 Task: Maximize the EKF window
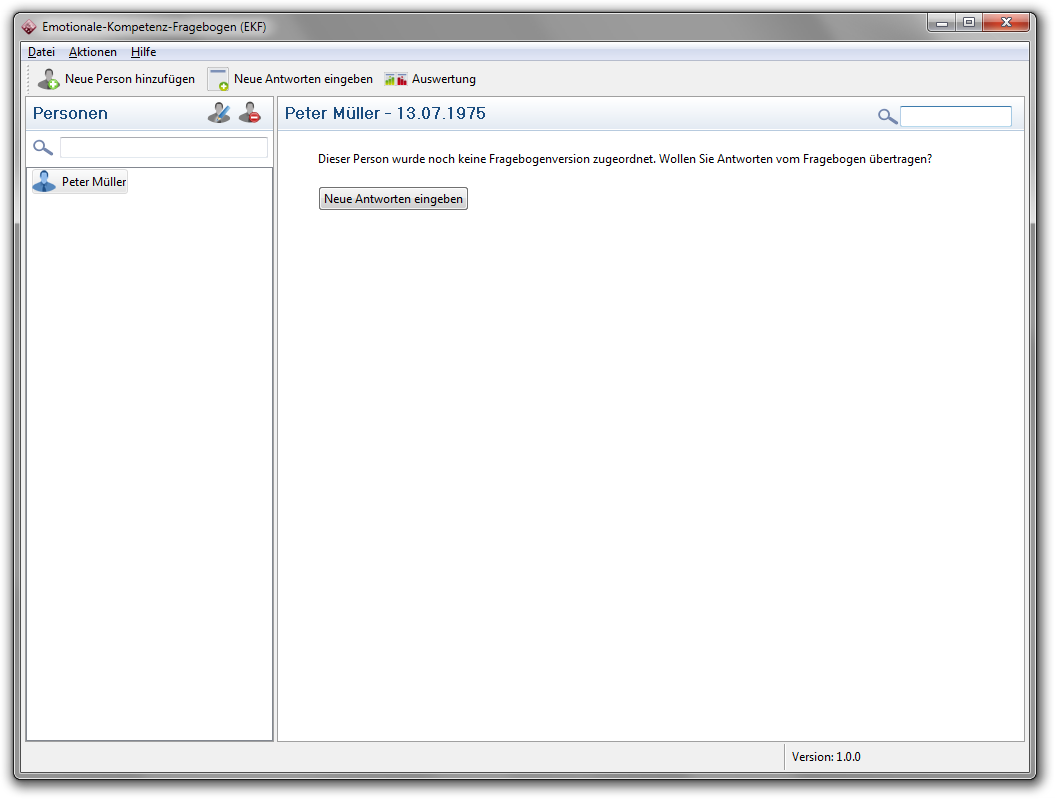tap(969, 23)
